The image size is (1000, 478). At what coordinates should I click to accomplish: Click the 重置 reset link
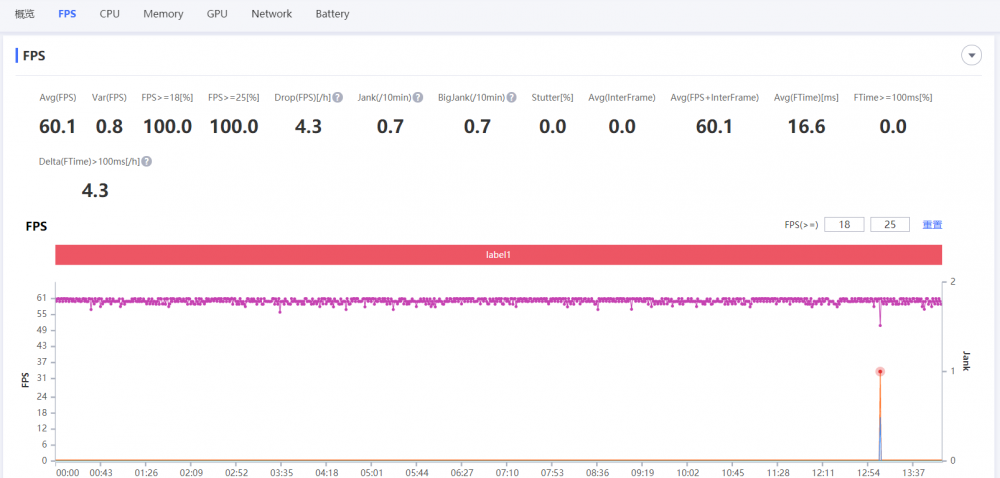932,224
